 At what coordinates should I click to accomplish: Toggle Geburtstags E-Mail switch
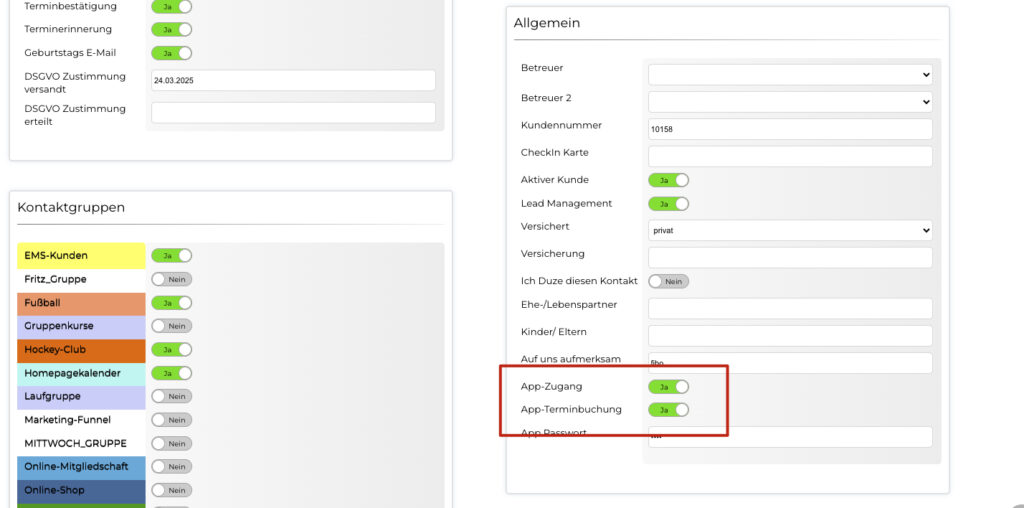pos(171,53)
